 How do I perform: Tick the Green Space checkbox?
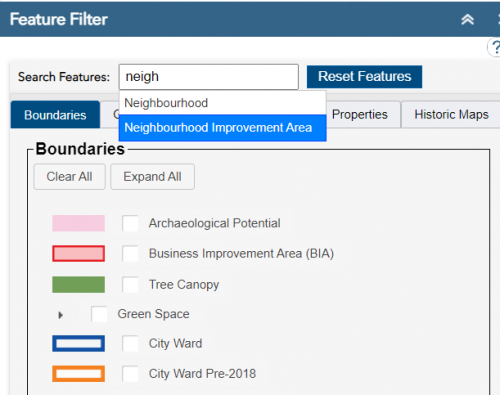[99, 314]
